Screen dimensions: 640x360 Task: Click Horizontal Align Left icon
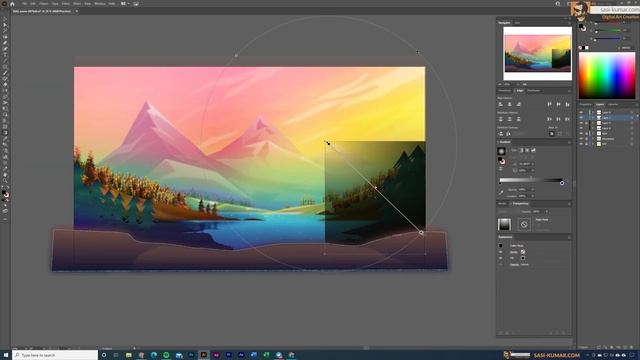point(500,104)
